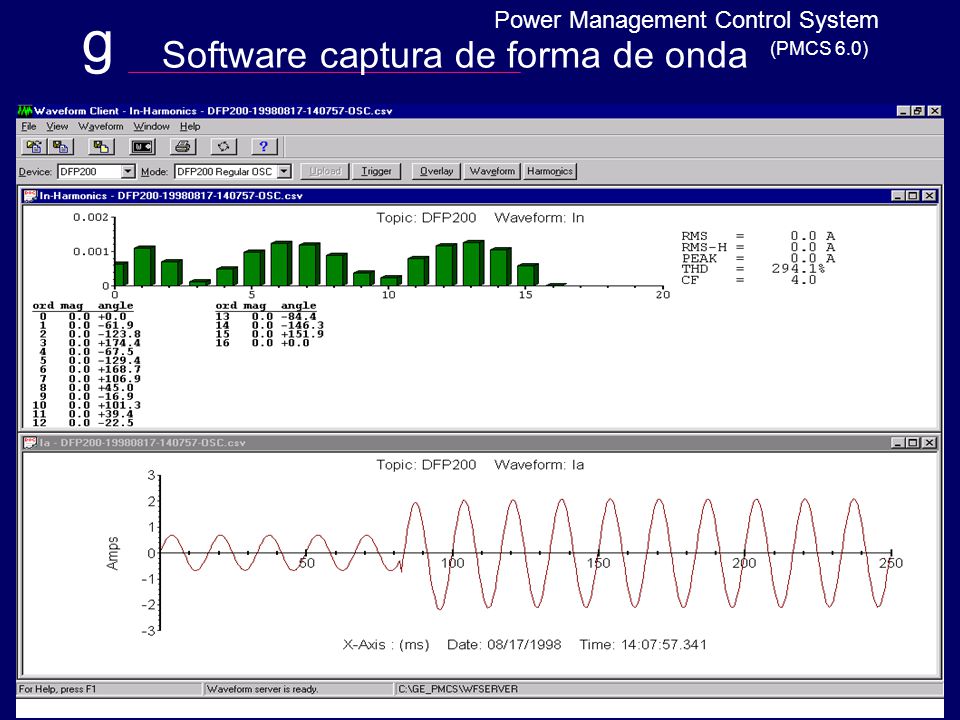Viewport: 960px width, 720px height.
Task: Click the leftmost toolbar icon with arrow
Action: tap(34, 147)
